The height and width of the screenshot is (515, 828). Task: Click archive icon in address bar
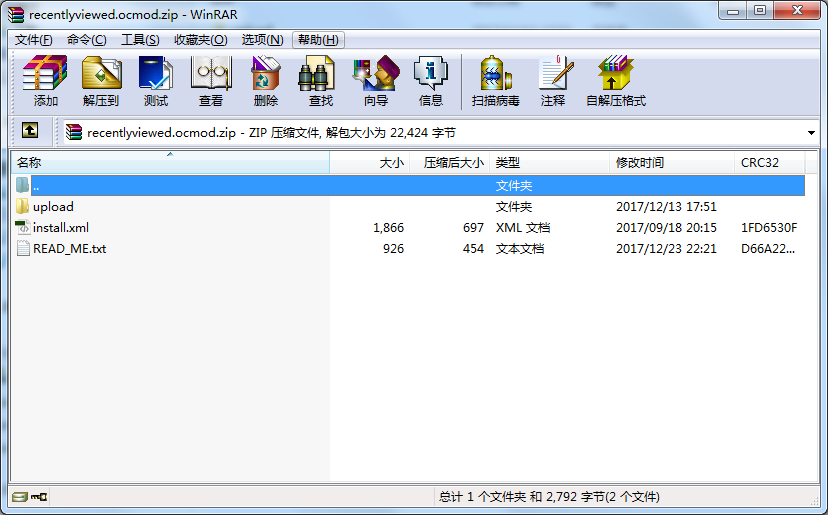tap(74, 132)
